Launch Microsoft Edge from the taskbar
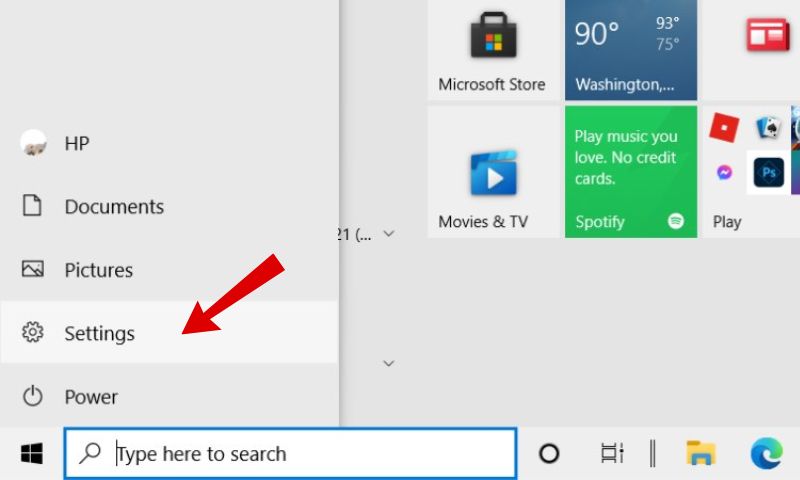 [766, 453]
